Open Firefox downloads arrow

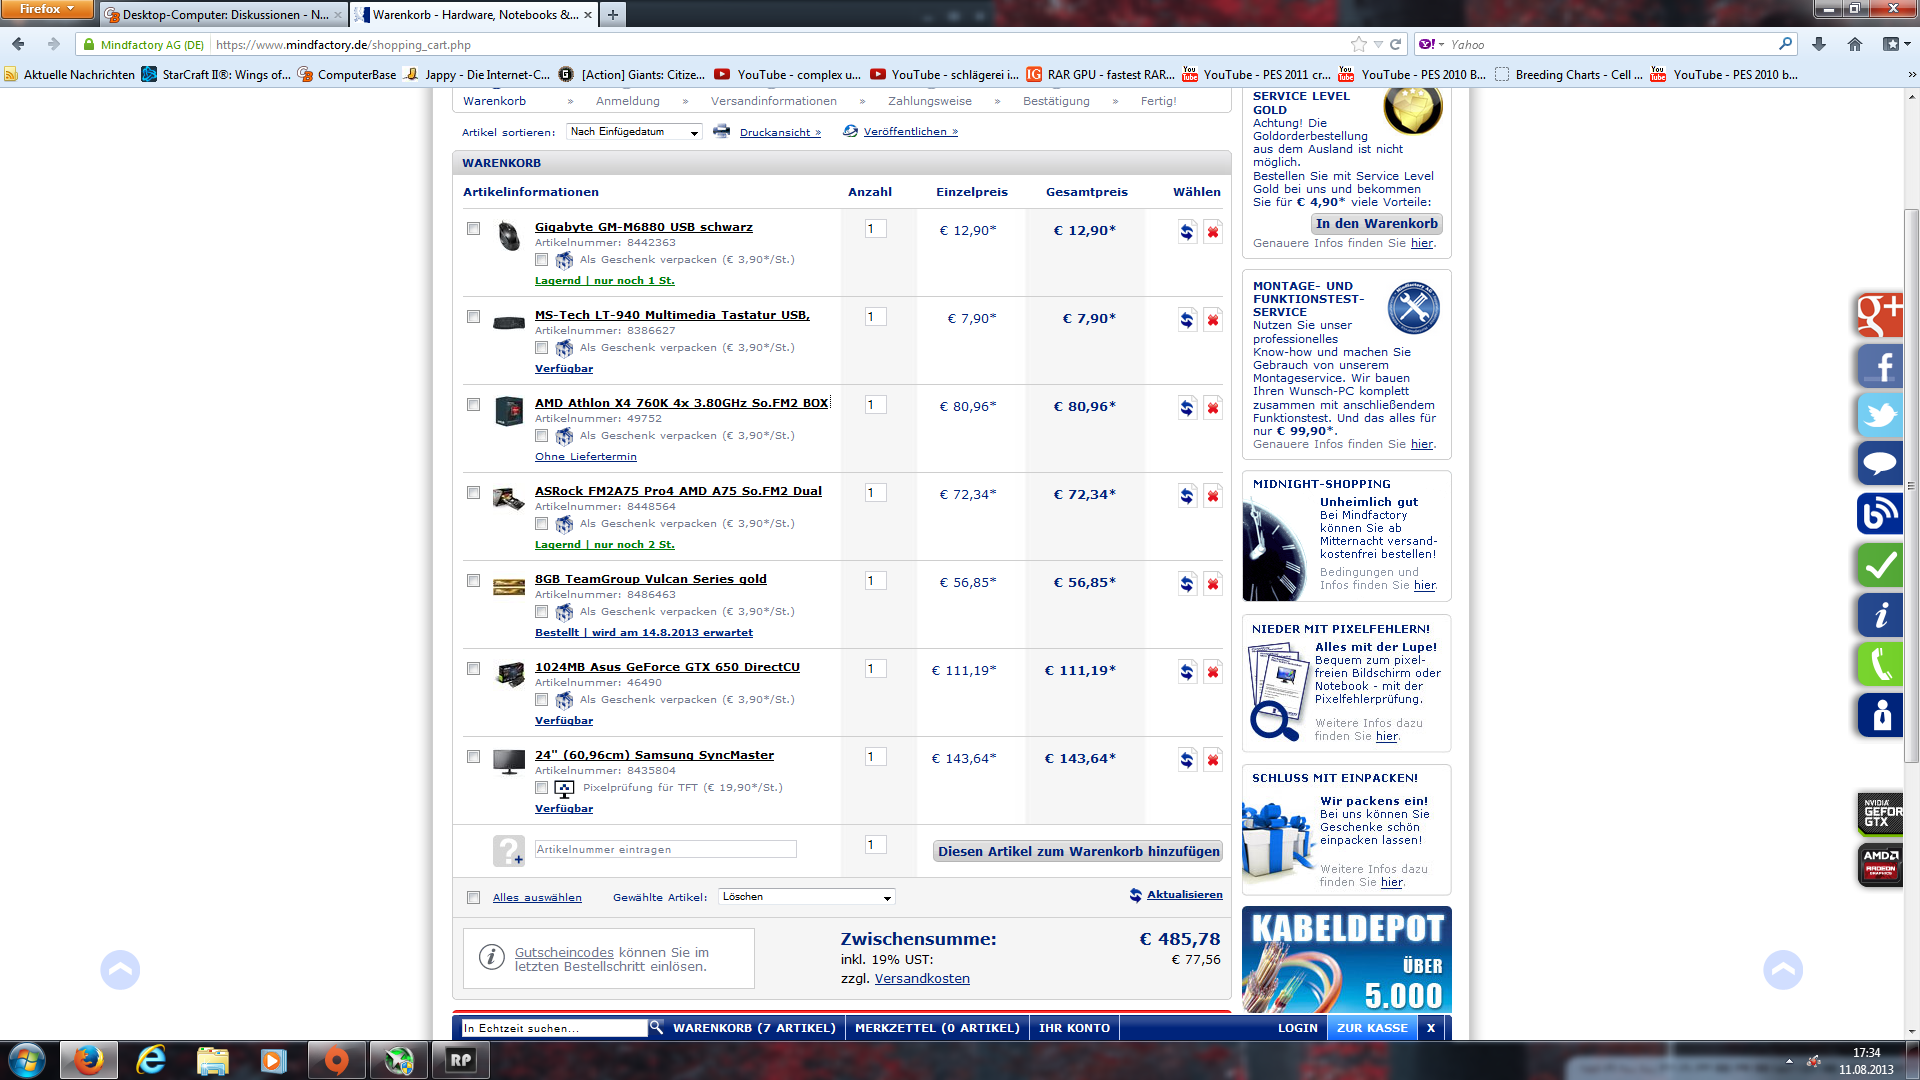[x=1819, y=44]
